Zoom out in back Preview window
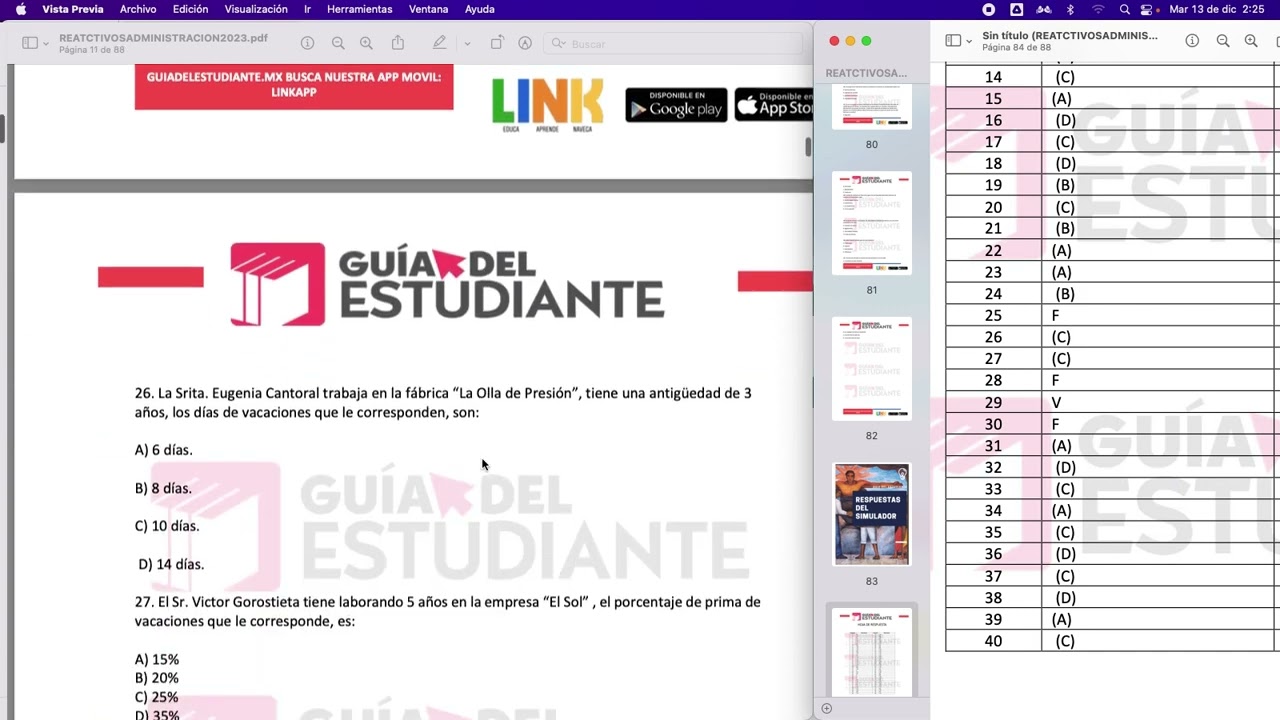The height and width of the screenshot is (720, 1280). (x=338, y=43)
